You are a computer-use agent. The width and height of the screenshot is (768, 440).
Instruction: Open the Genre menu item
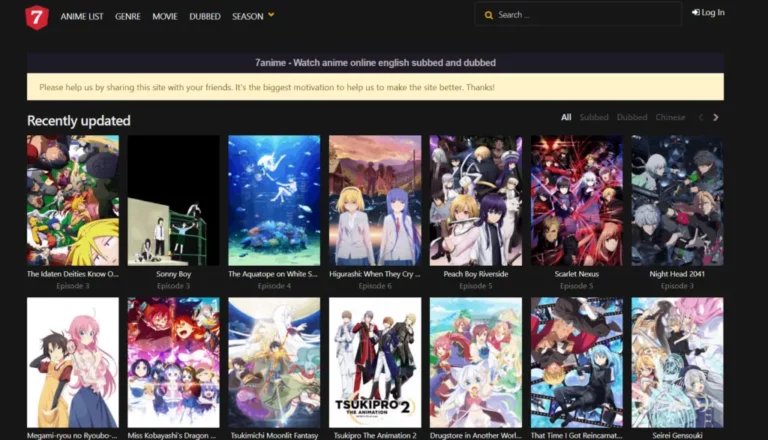click(x=128, y=17)
